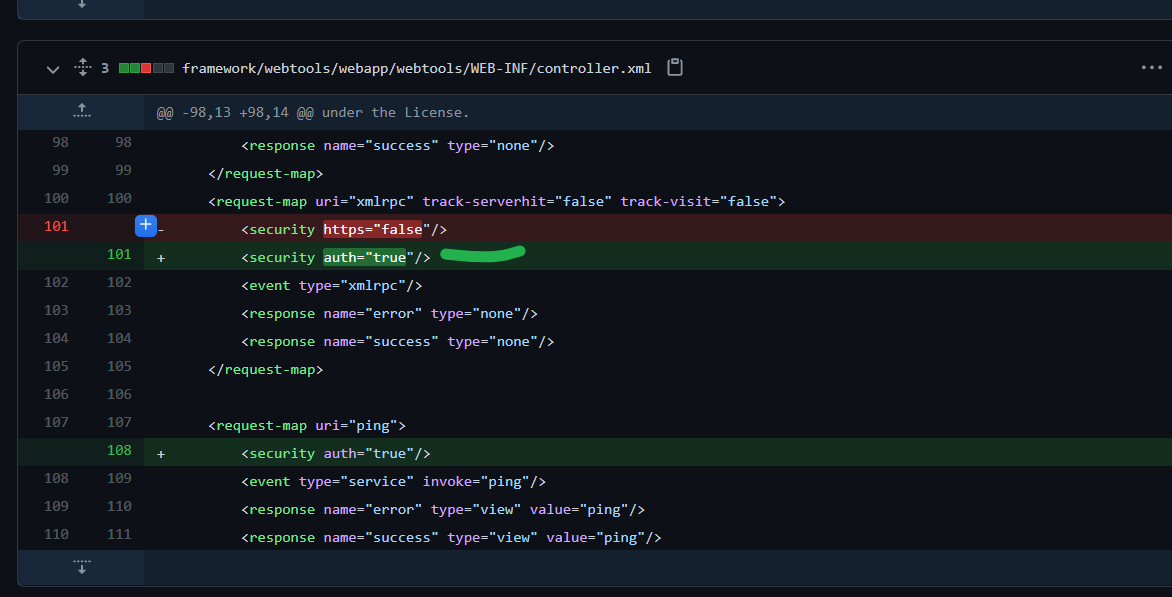Expand previous file's hidden lines arrow at top
1172x597 pixels.
click(x=81, y=4)
